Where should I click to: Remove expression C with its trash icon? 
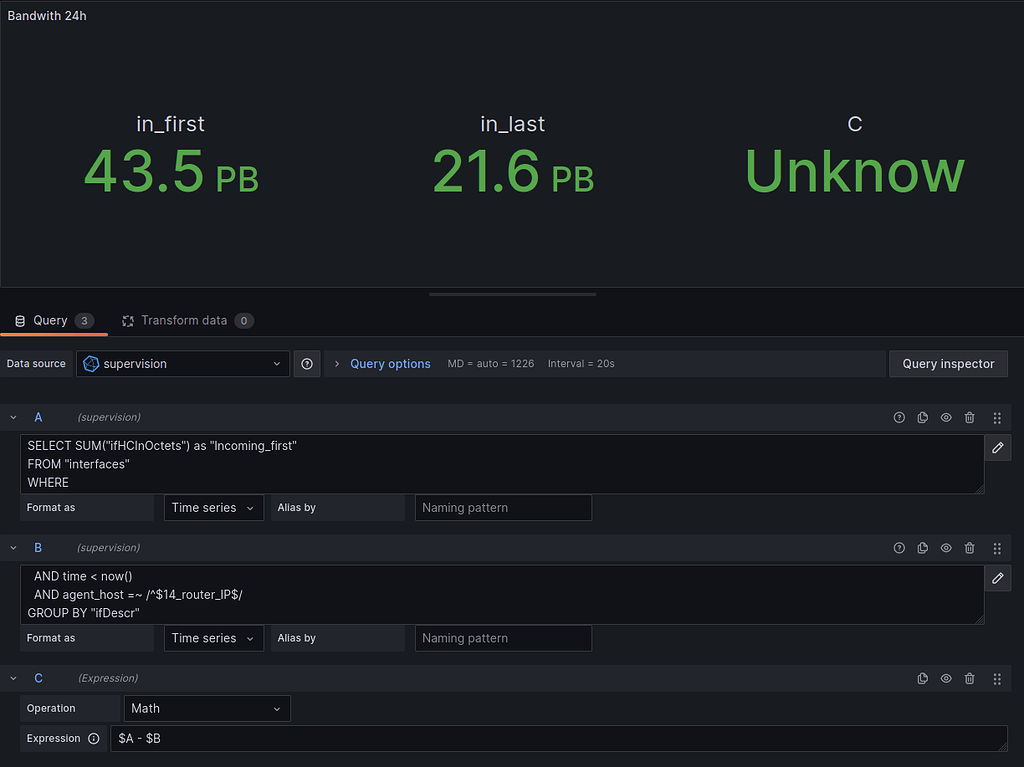point(969,678)
